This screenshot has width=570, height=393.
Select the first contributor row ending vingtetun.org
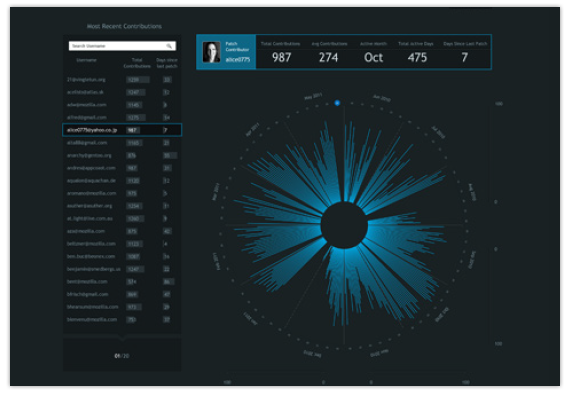pyautogui.click(x=122, y=79)
